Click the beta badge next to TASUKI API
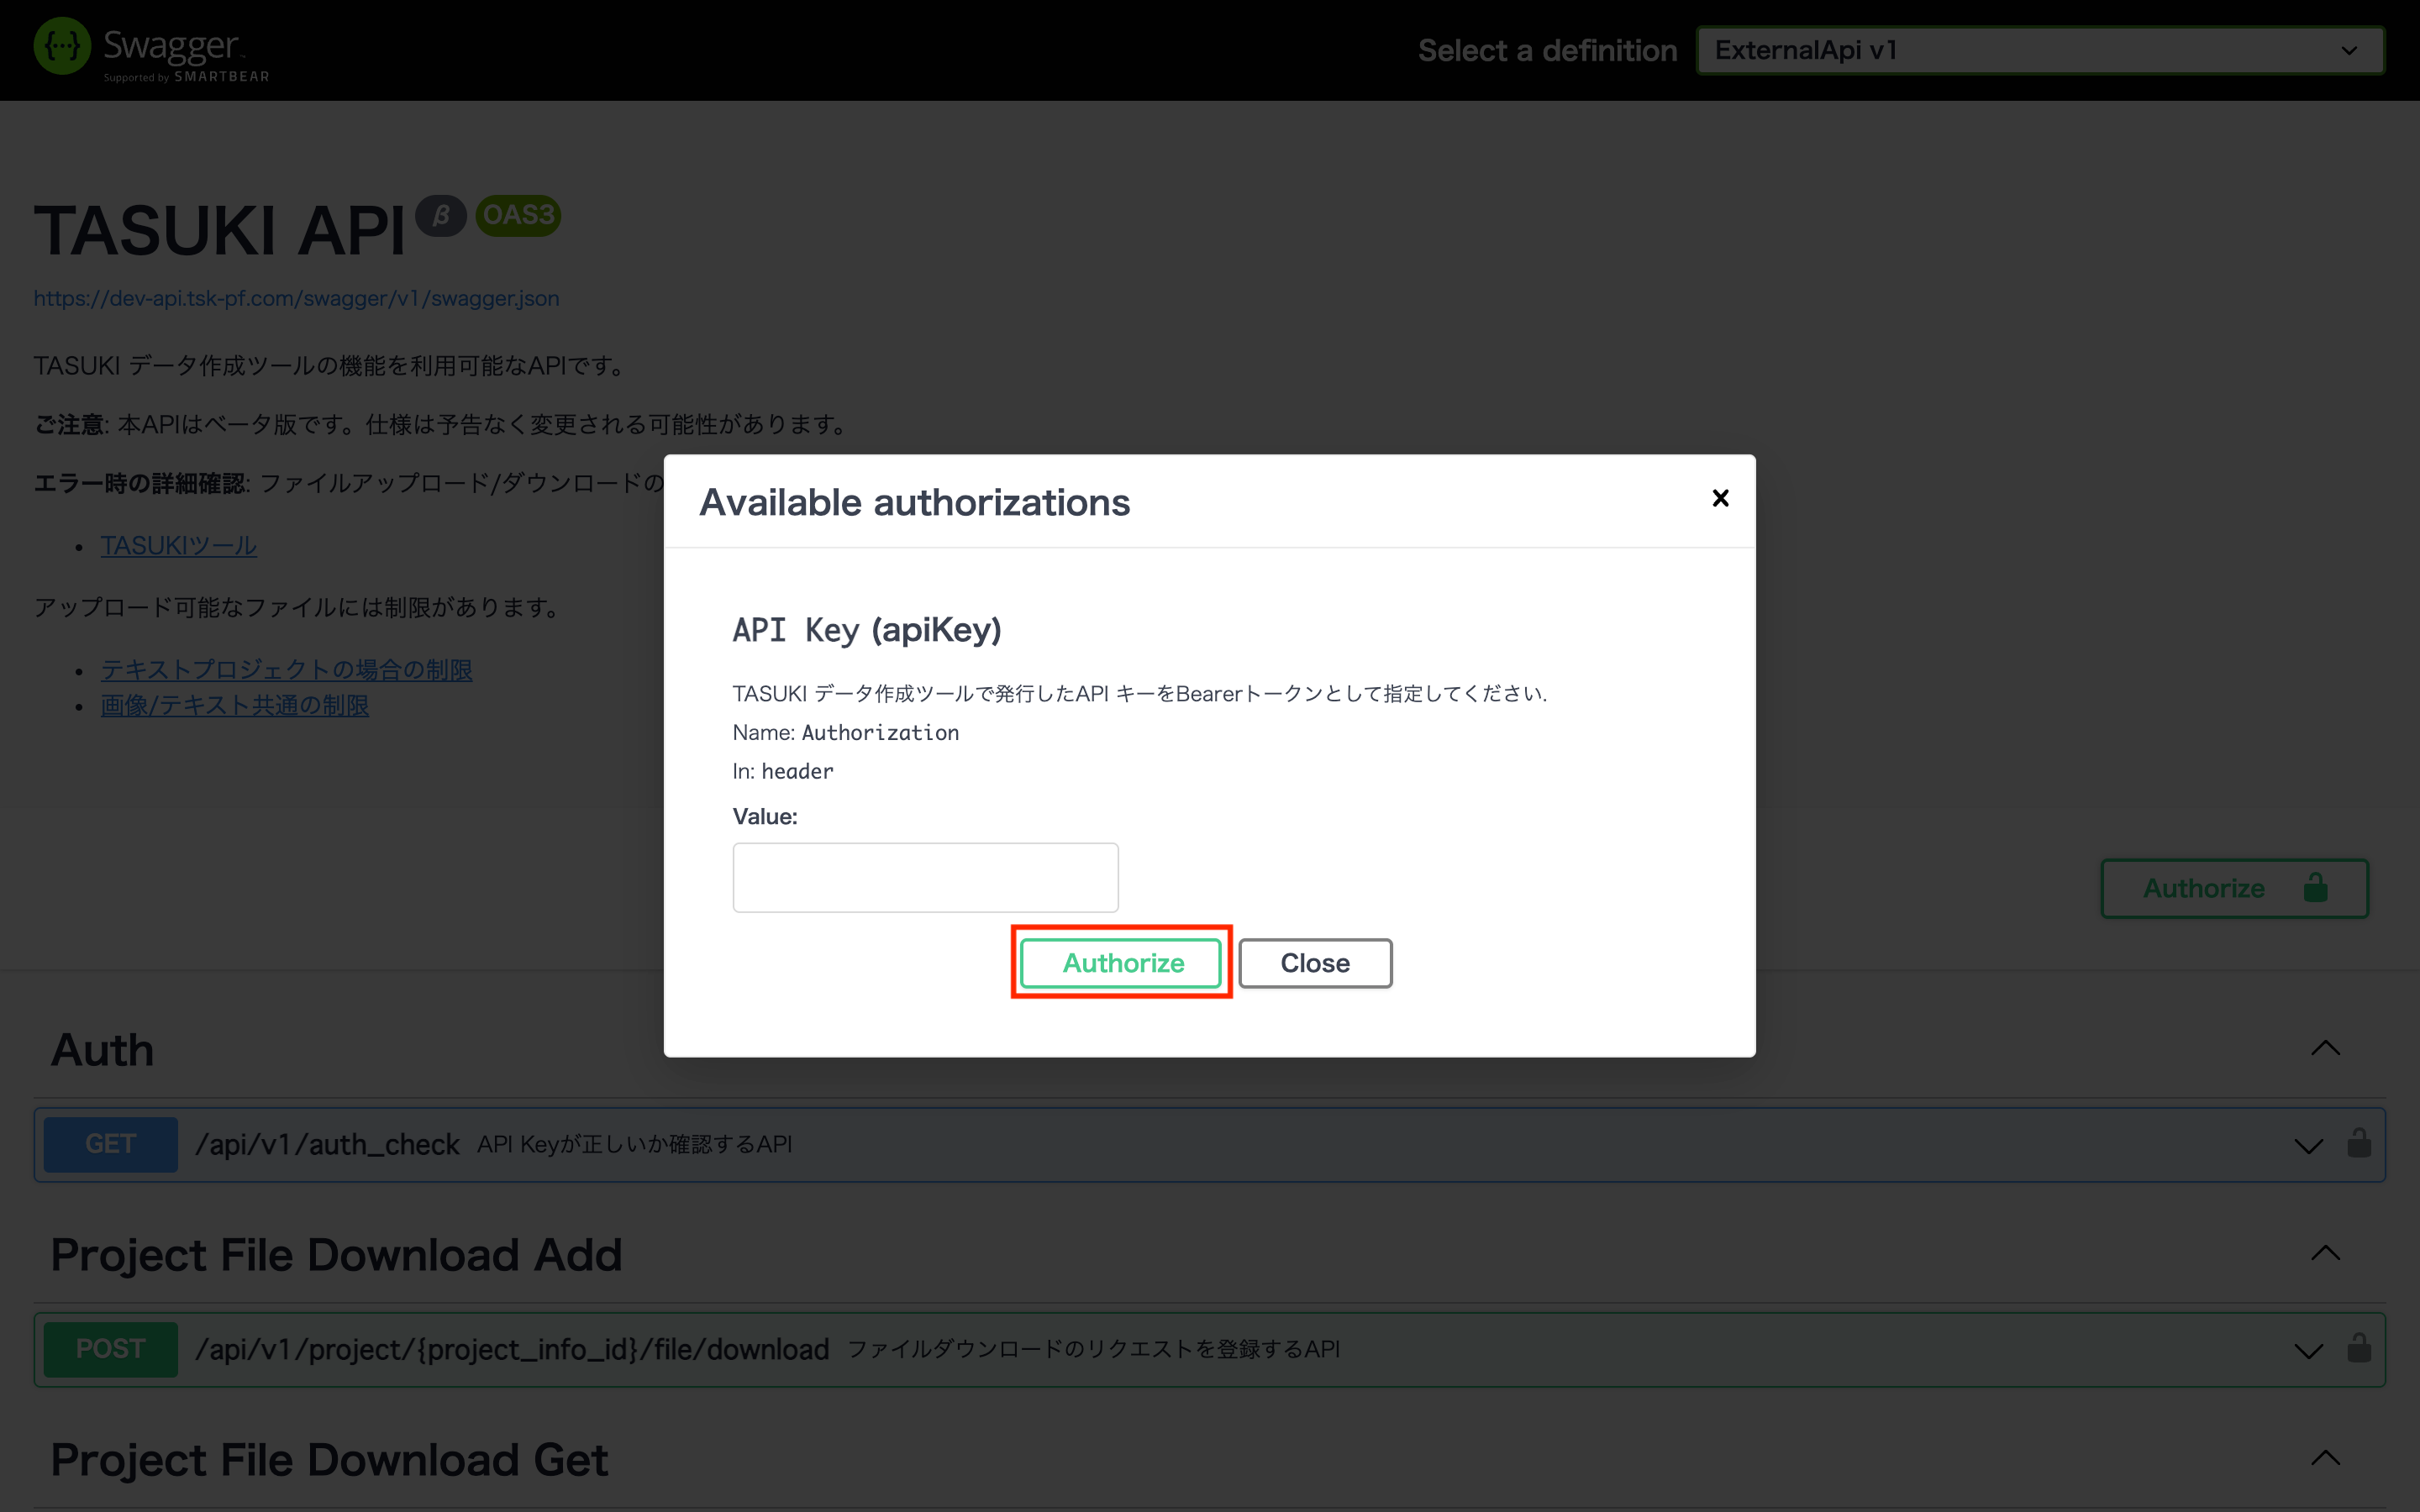Screen dimensions: 2420x1512 tap(441, 215)
